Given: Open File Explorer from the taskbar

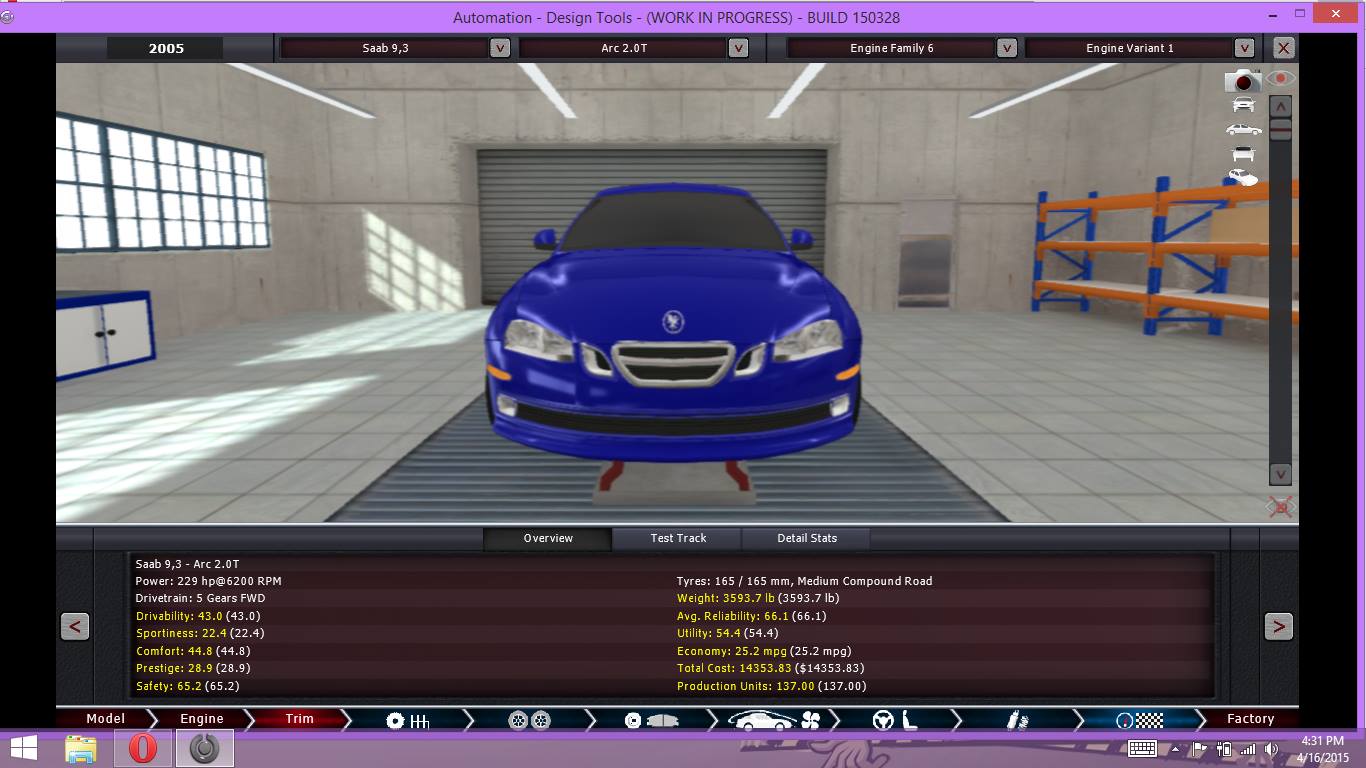Looking at the screenshot, I should click(x=81, y=748).
